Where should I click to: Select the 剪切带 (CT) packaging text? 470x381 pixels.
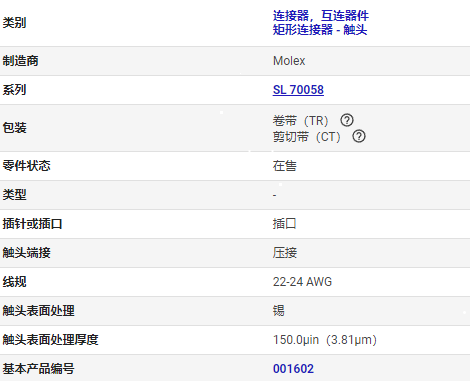point(307,137)
